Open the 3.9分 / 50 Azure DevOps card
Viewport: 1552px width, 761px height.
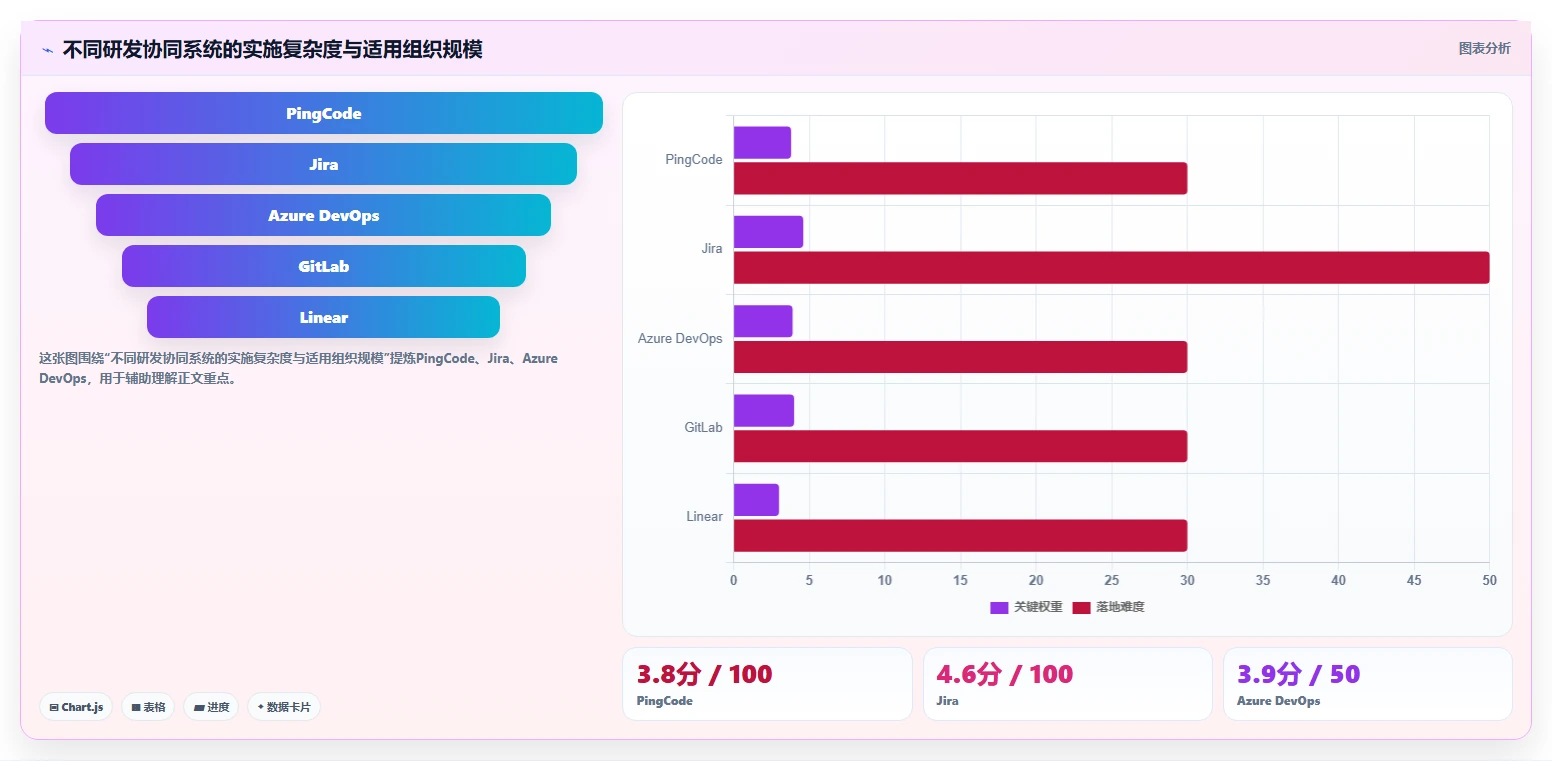pyautogui.click(x=1367, y=684)
